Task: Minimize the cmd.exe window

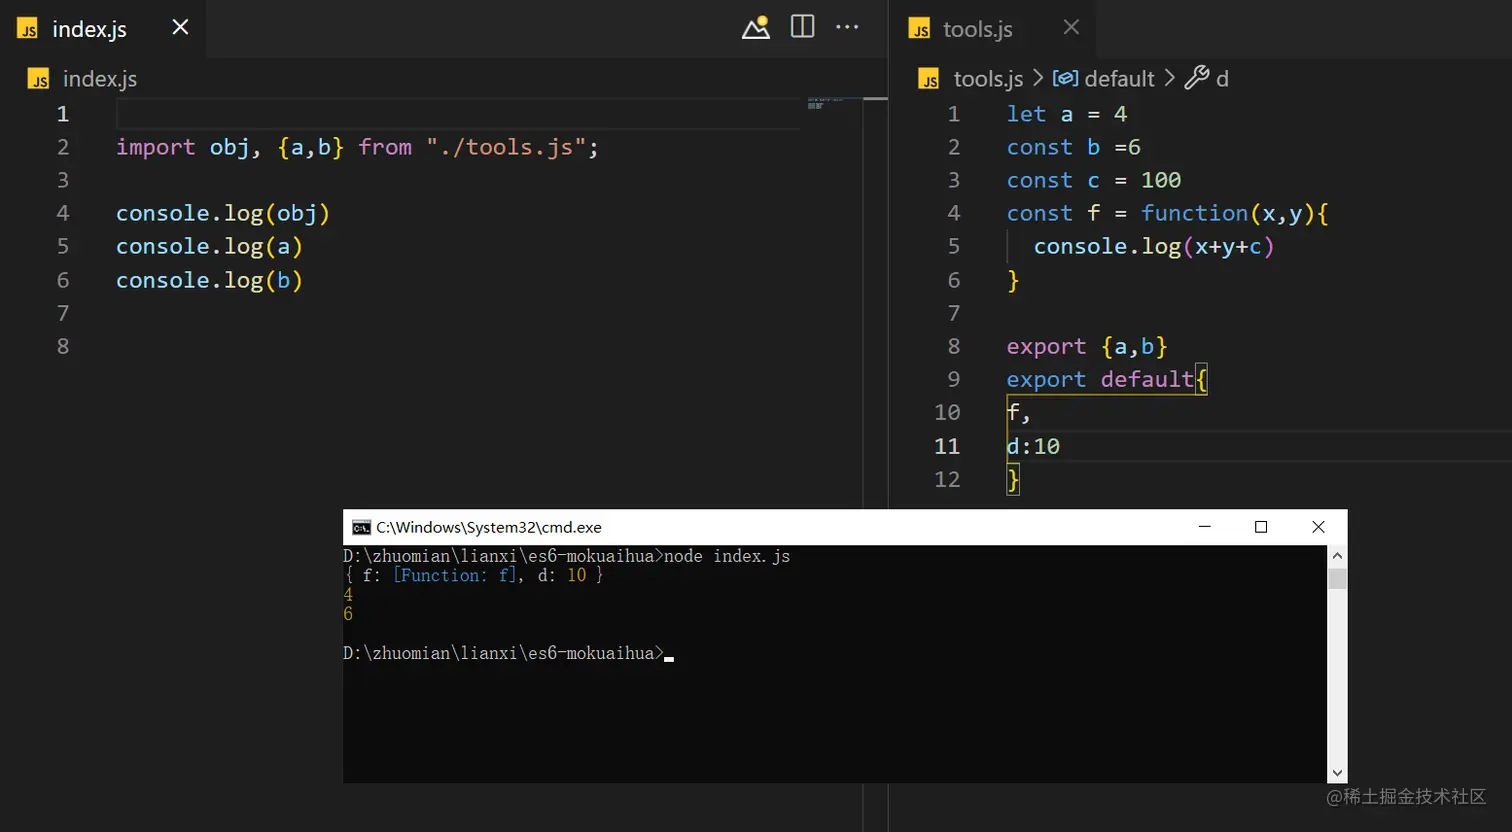Action: pos(1205,527)
